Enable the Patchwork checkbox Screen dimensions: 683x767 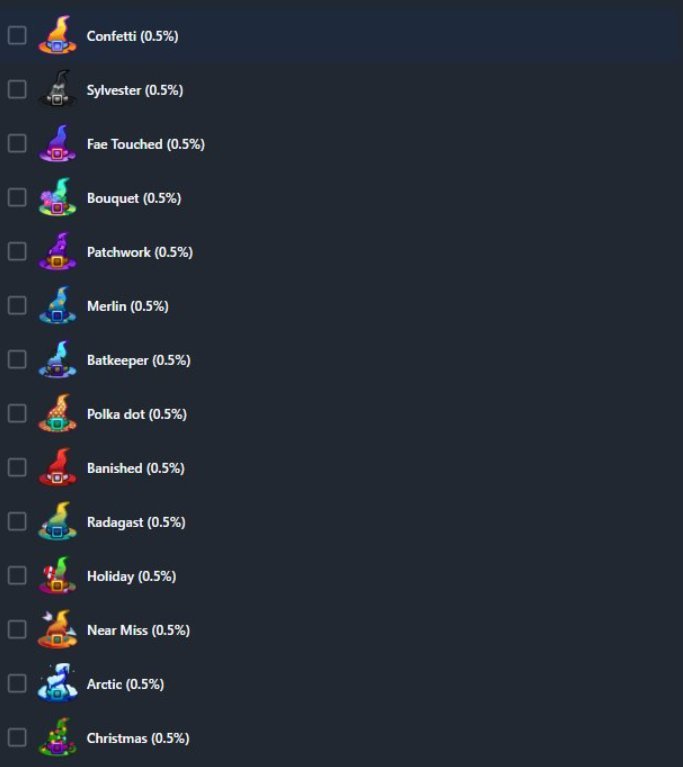(17, 251)
